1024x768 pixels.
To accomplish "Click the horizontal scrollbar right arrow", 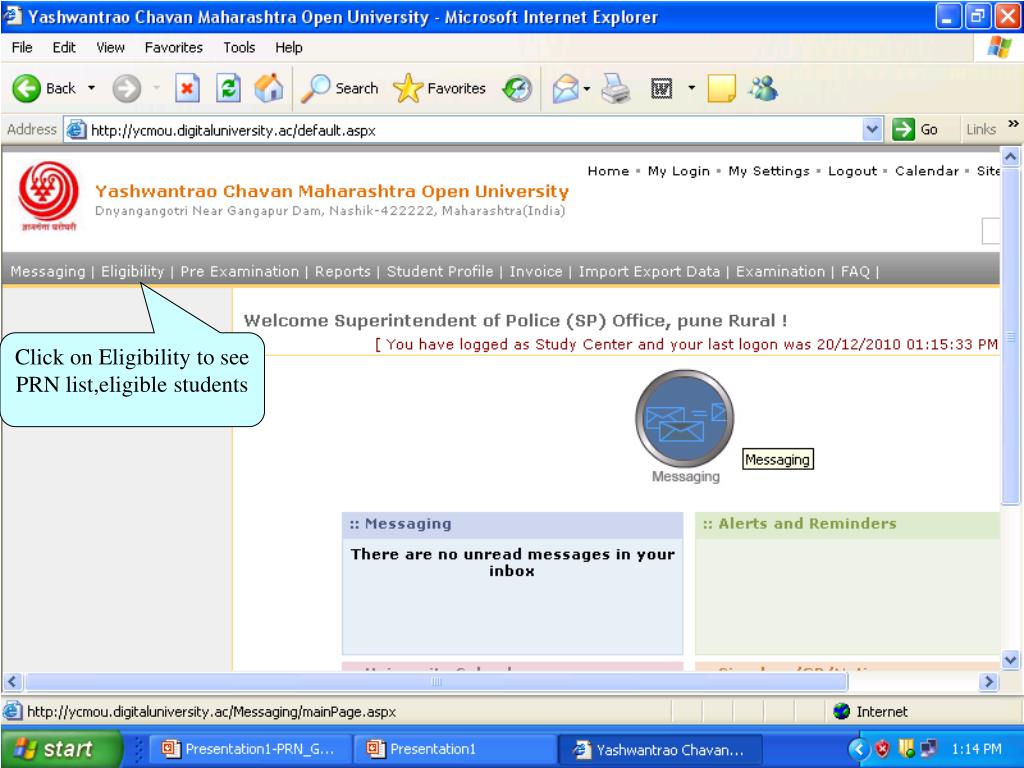I will point(989,682).
